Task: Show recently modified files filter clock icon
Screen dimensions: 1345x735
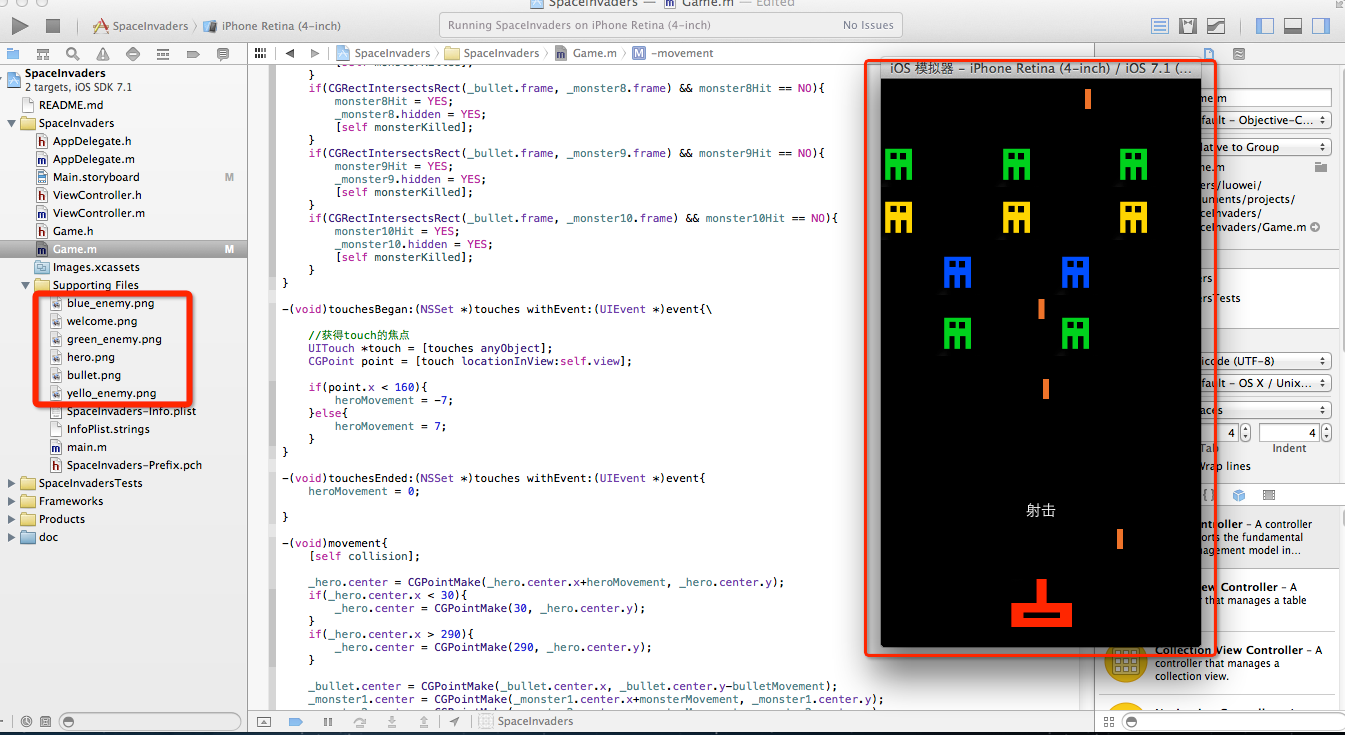Action: pos(27,721)
